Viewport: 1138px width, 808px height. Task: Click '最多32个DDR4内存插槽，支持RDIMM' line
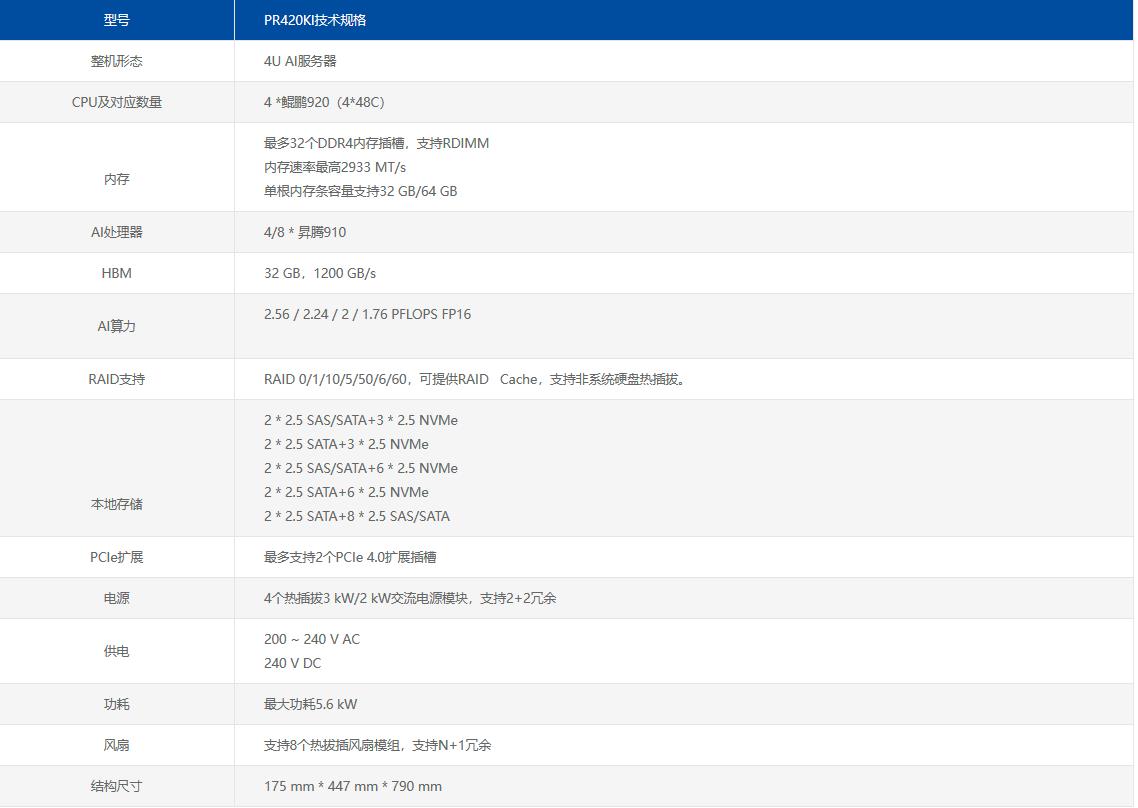pyautogui.click(x=377, y=143)
